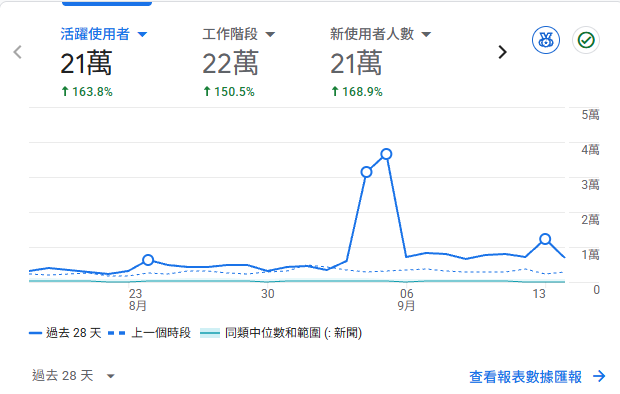Click the arrow beside 查看報表數據匯報
This screenshot has width=620, height=394.
click(x=599, y=376)
